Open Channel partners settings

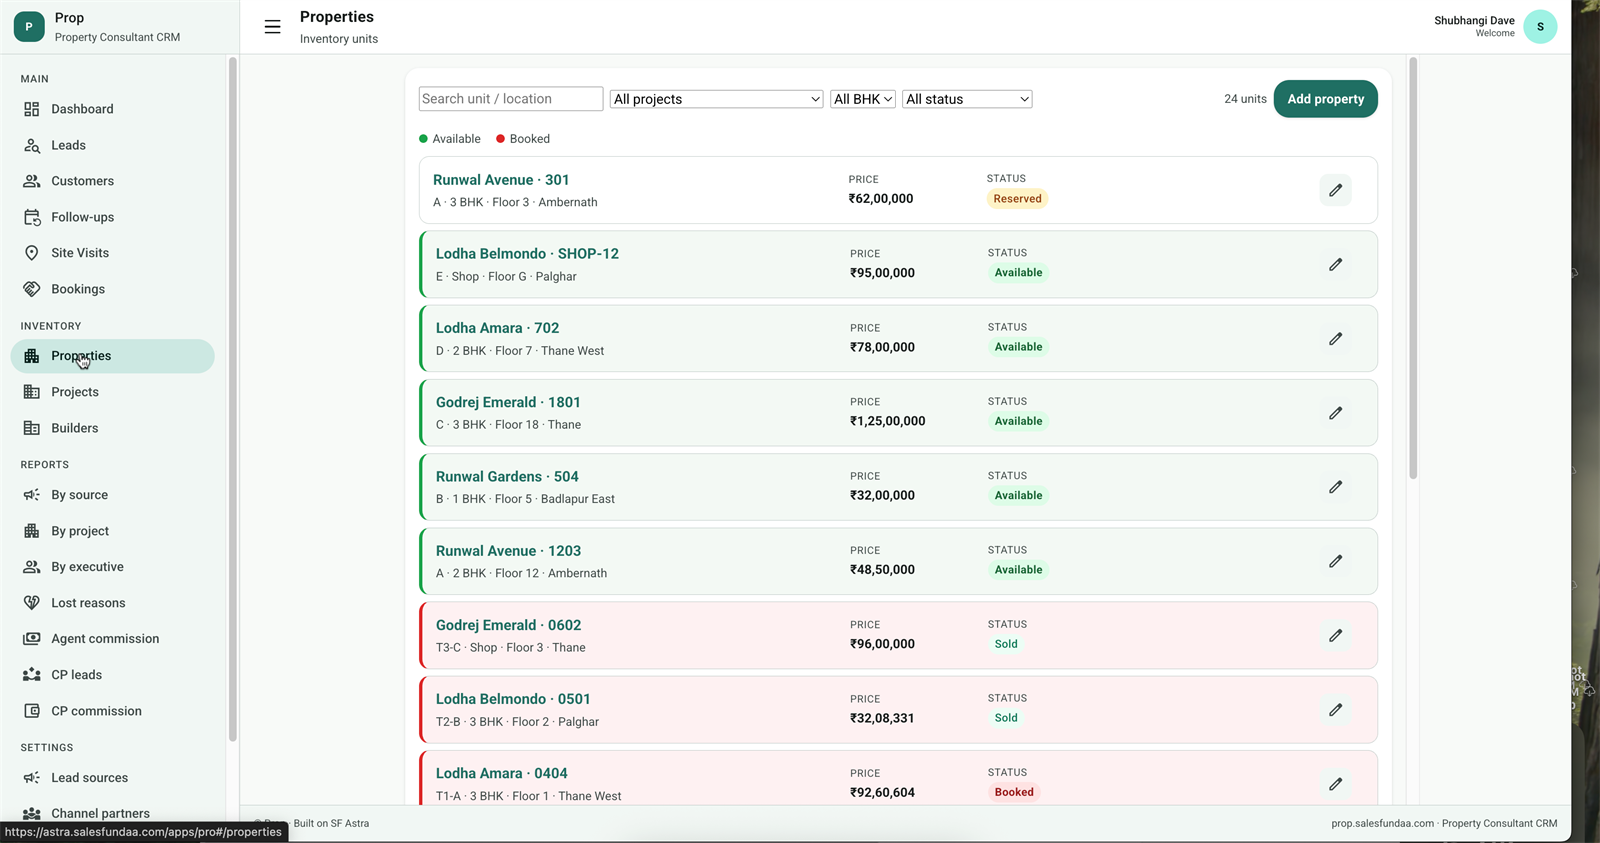click(x=112, y=813)
